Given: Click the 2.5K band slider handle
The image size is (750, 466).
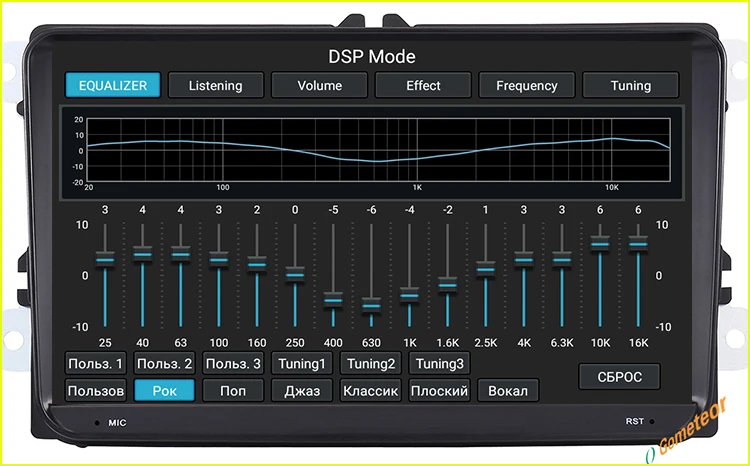Looking at the screenshot, I should pyautogui.click(x=485, y=269).
